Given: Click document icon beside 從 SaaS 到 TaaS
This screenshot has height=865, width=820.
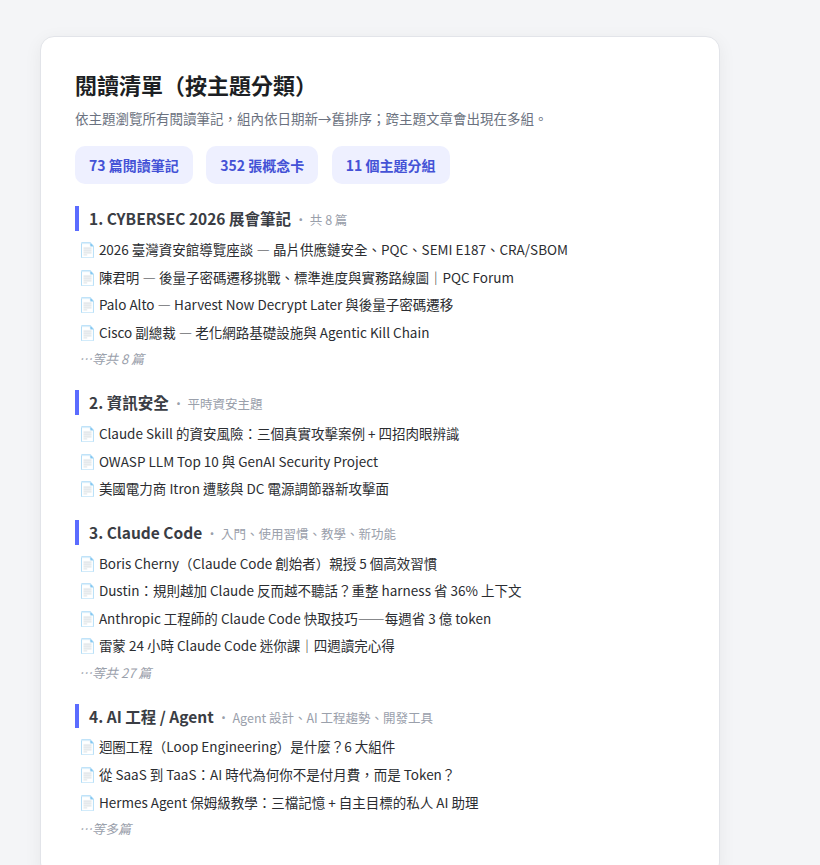Looking at the screenshot, I should [x=87, y=775].
